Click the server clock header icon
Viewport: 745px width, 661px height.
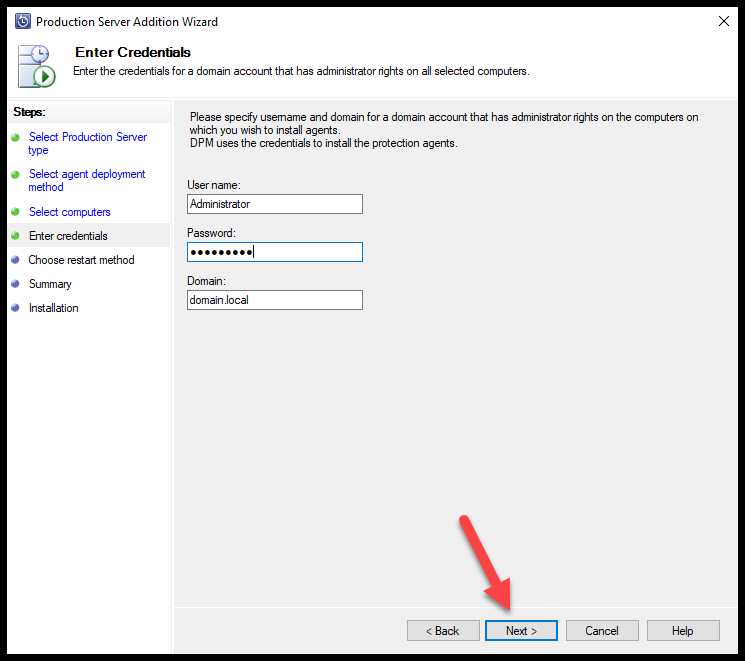pos(37,67)
